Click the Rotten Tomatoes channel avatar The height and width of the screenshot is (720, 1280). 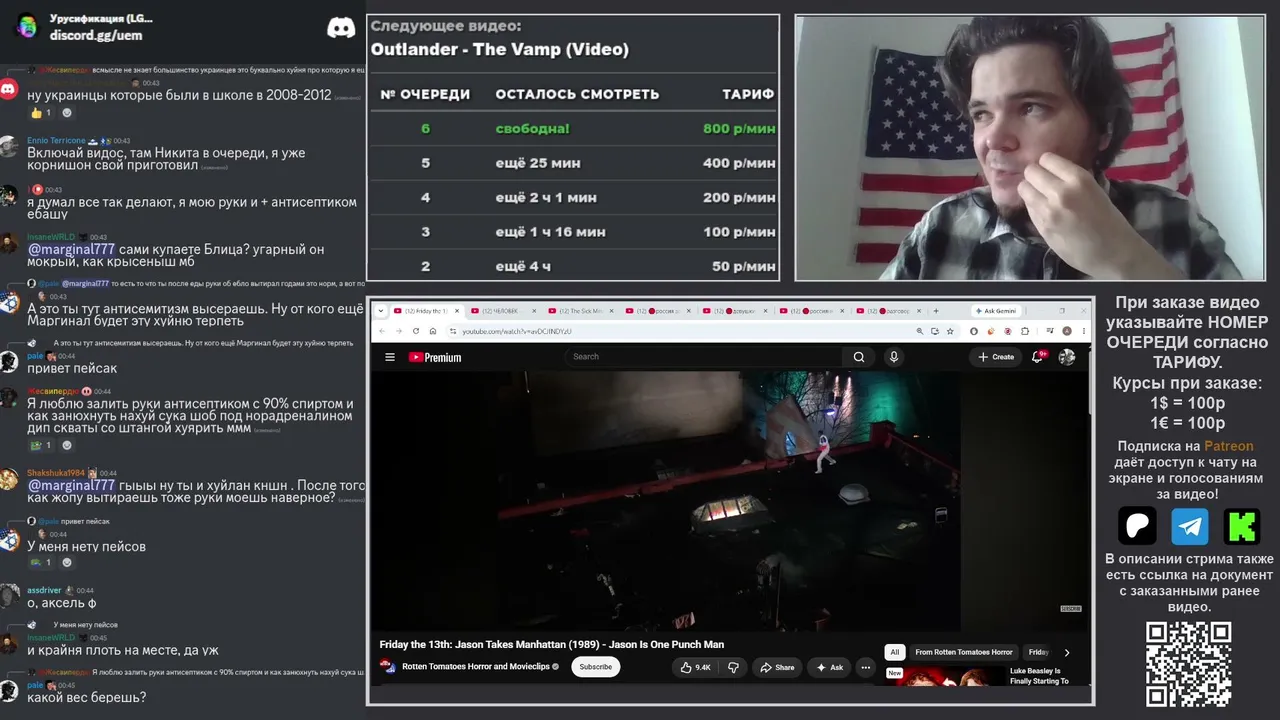point(387,666)
